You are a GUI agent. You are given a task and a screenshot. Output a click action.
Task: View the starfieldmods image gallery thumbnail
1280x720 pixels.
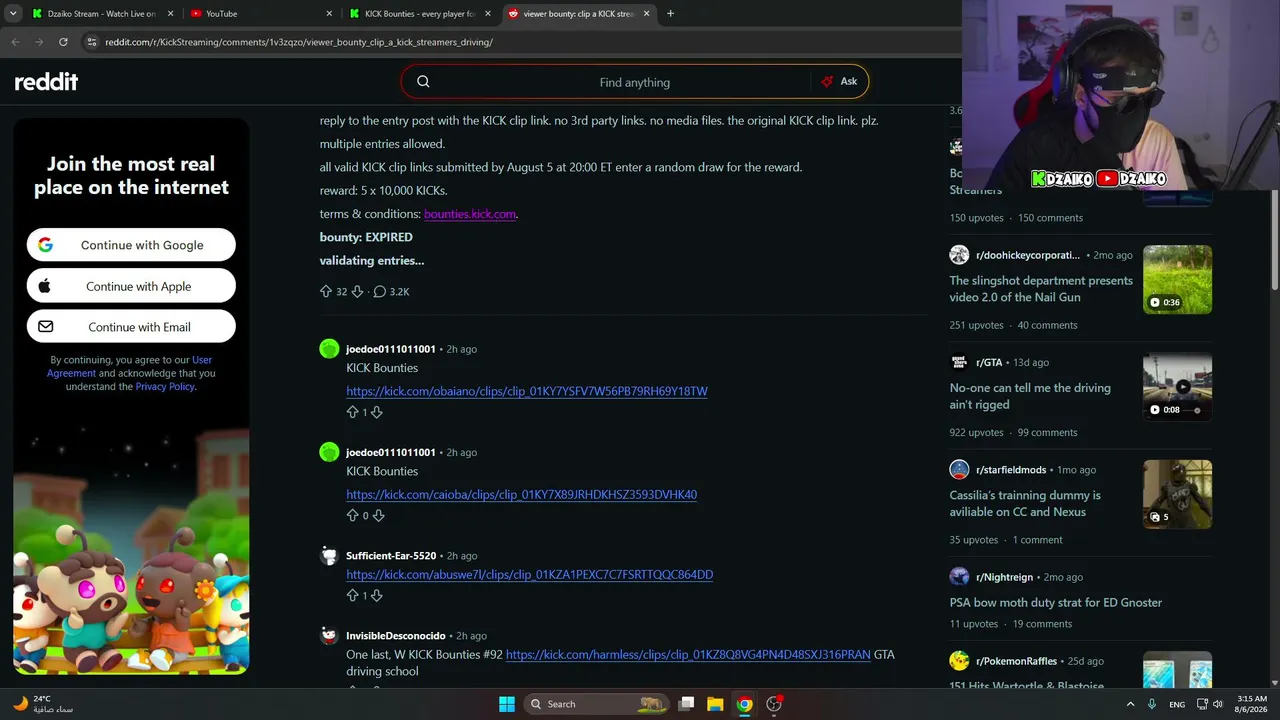(x=1177, y=494)
